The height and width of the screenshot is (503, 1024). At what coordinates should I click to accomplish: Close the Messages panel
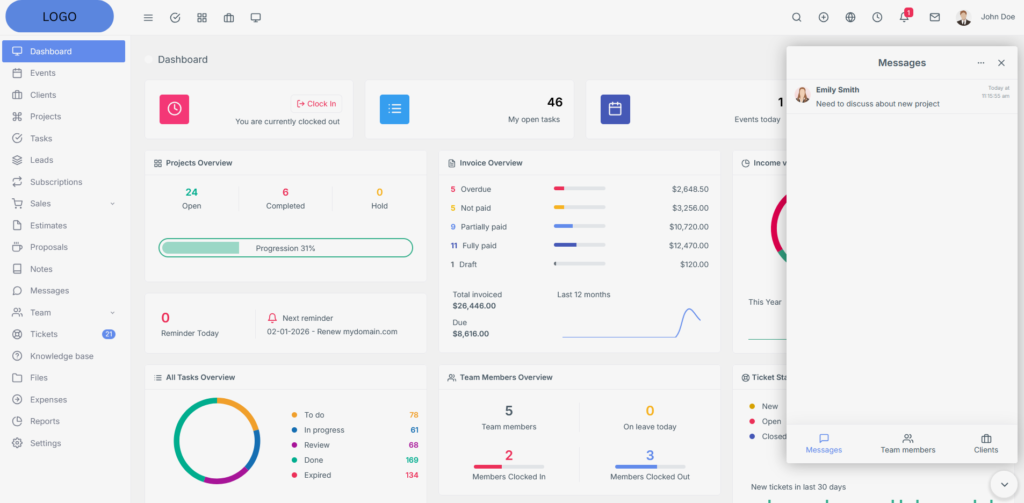[x=1001, y=63]
